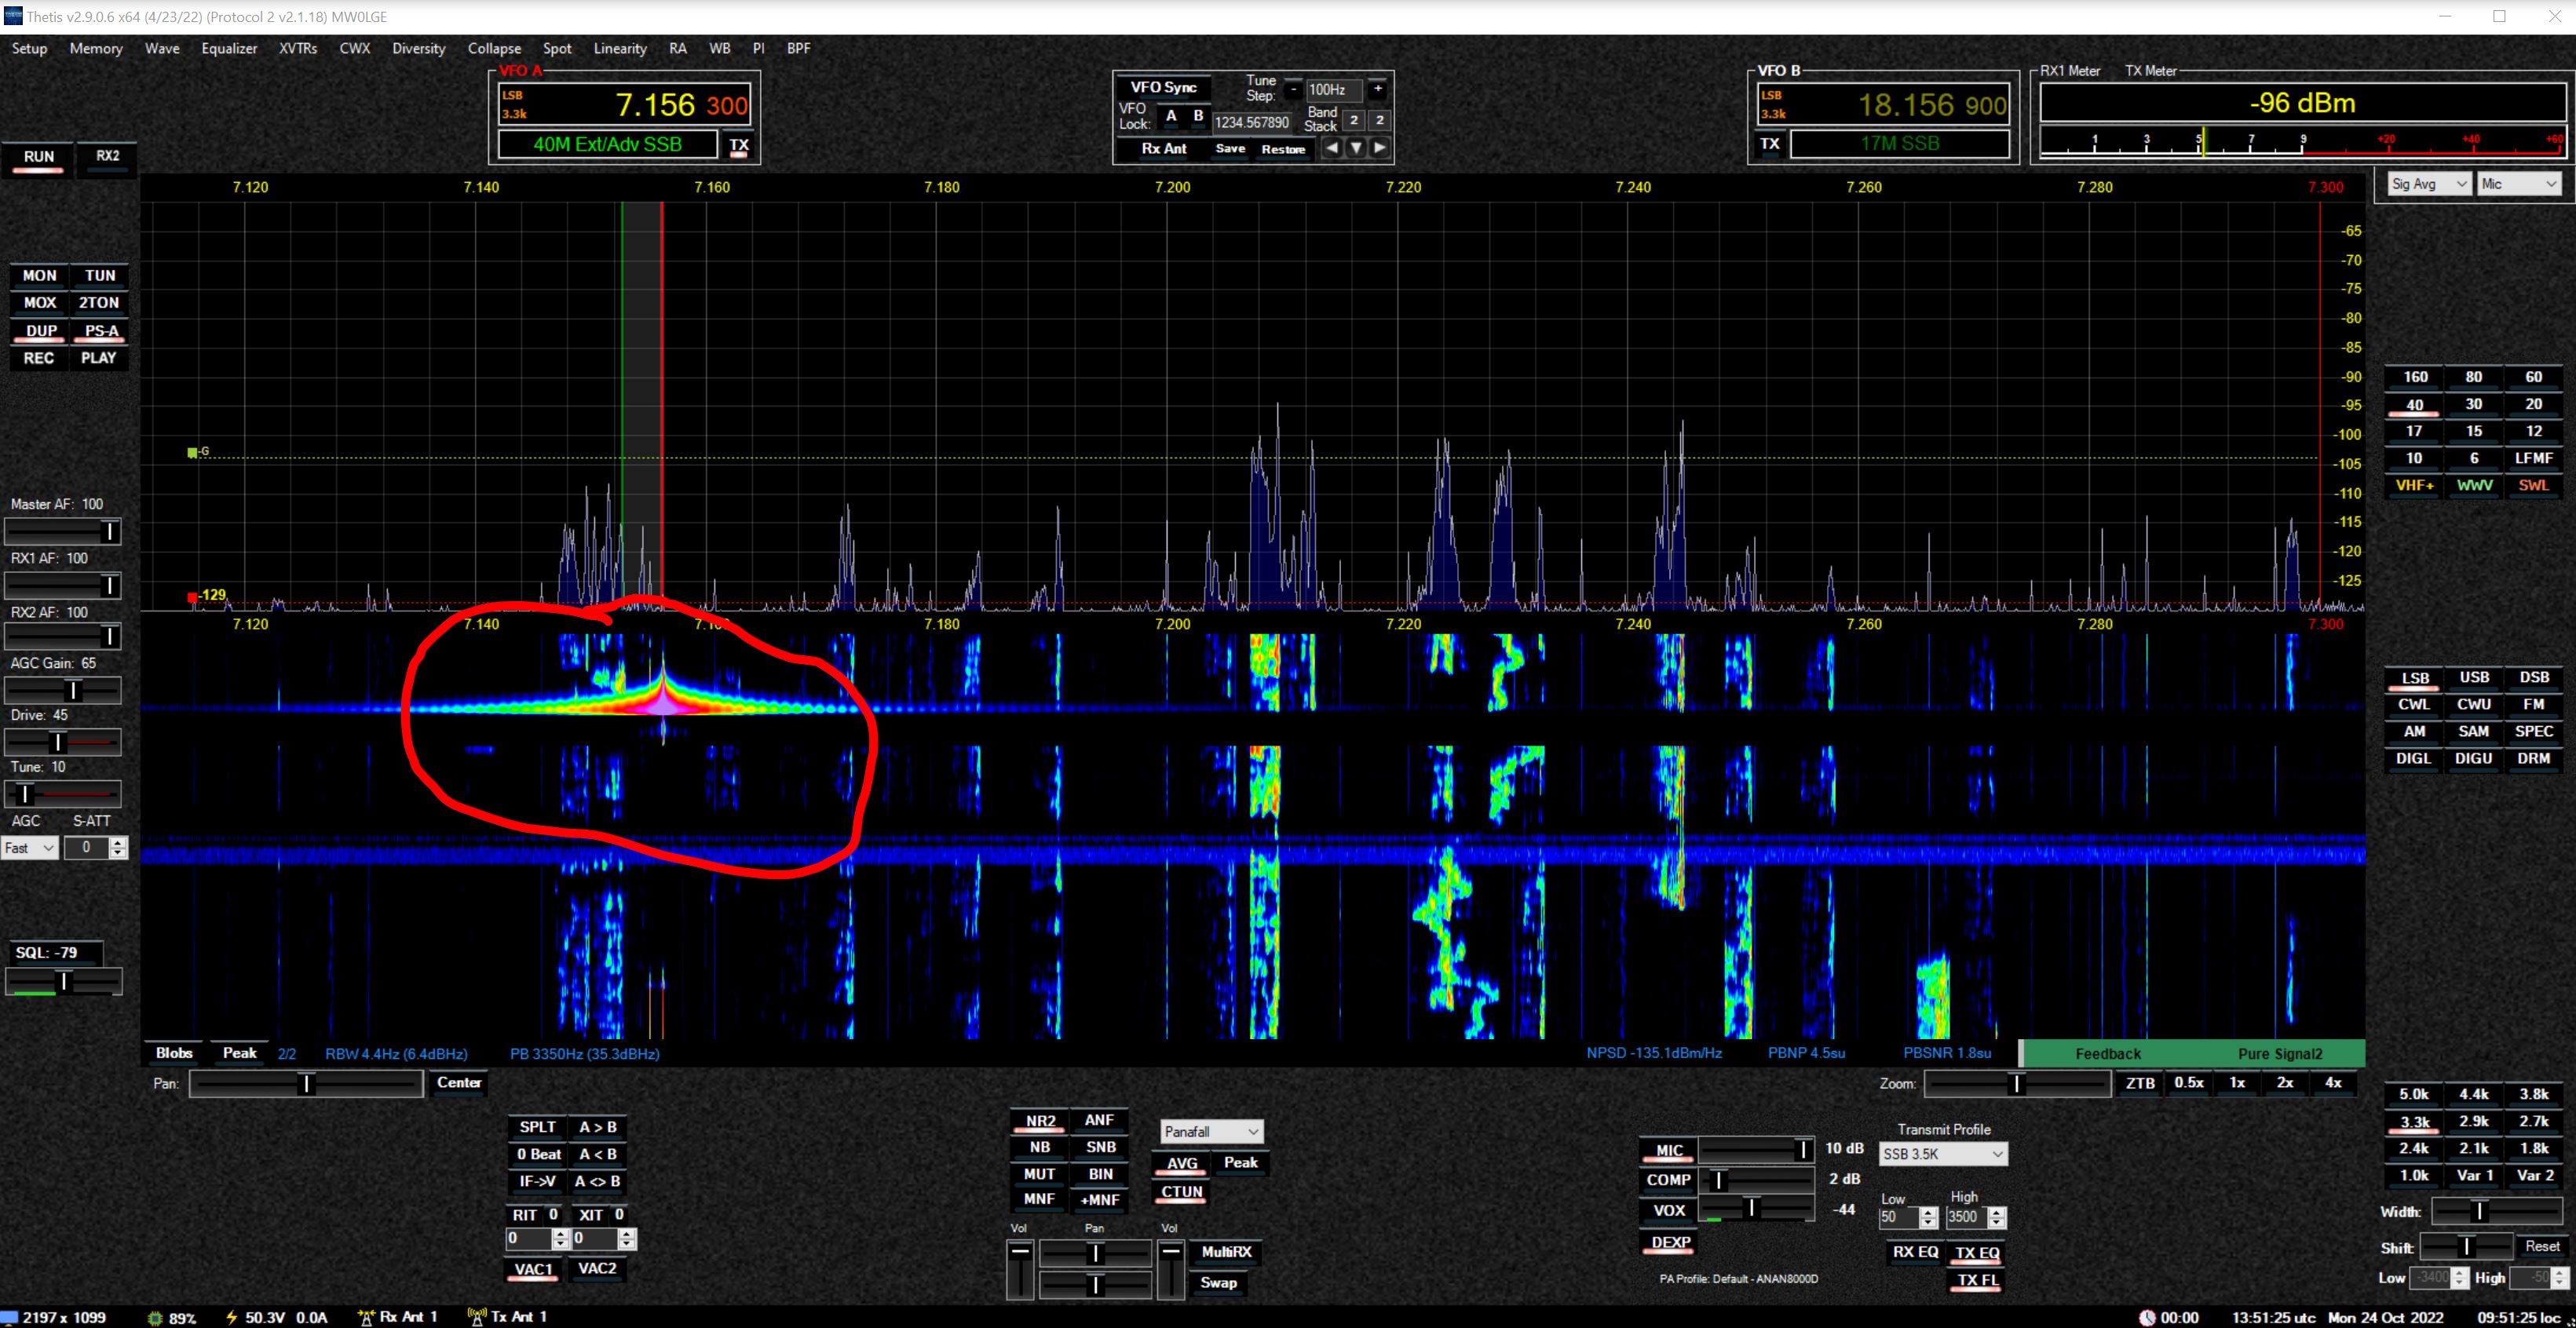Toggle DUP duplex mode
Viewport: 2576px width, 1328px height.
pyautogui.click(x=40, y=331)
